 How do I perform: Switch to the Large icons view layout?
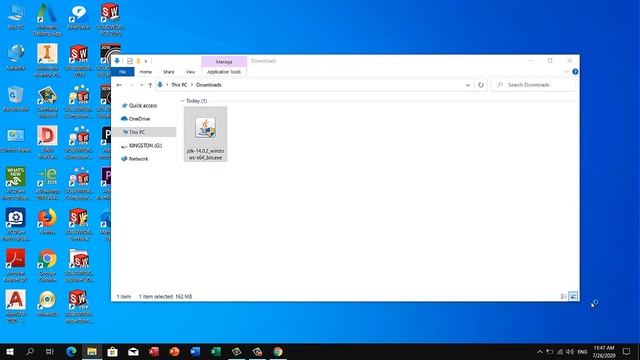(573, 296)
